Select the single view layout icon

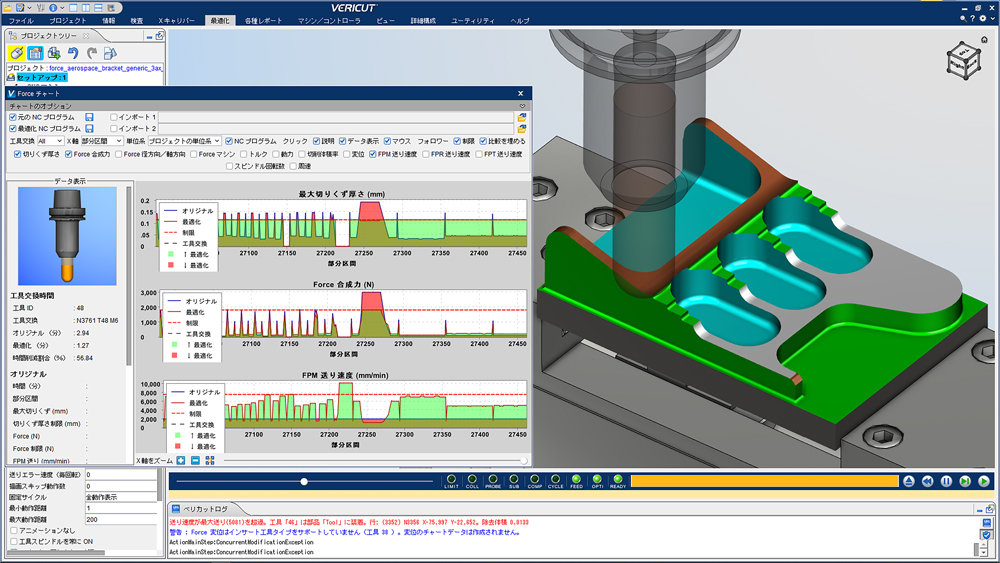(73, 8)
